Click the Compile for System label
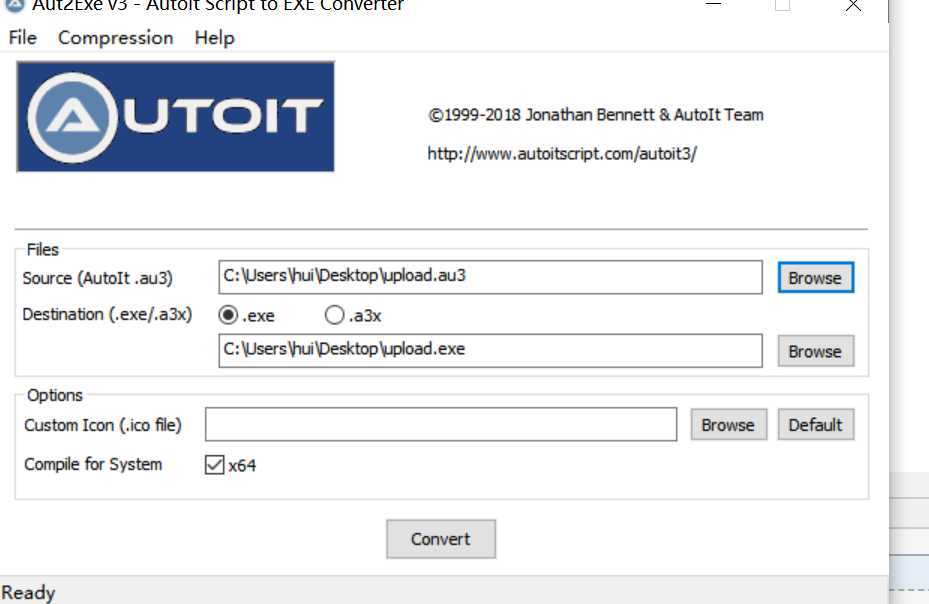This screenshot has height=604, width=929. (x=93, y=464)
